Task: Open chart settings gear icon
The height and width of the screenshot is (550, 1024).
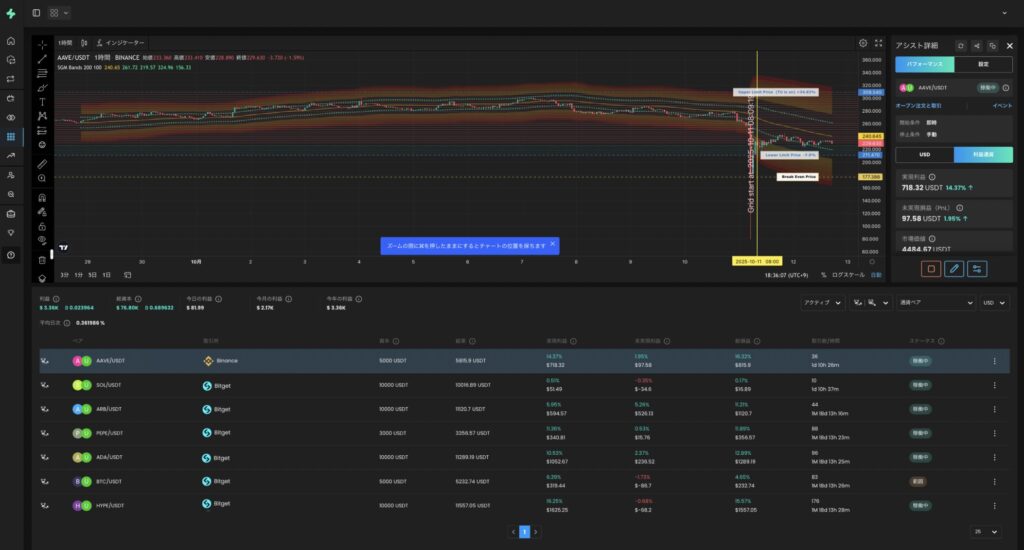Action: [x=863, y=43]
